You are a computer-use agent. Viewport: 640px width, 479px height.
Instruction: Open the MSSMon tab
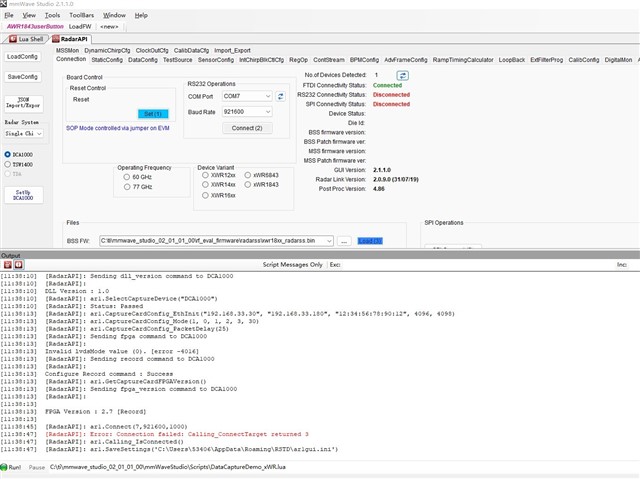click(67, 51)
